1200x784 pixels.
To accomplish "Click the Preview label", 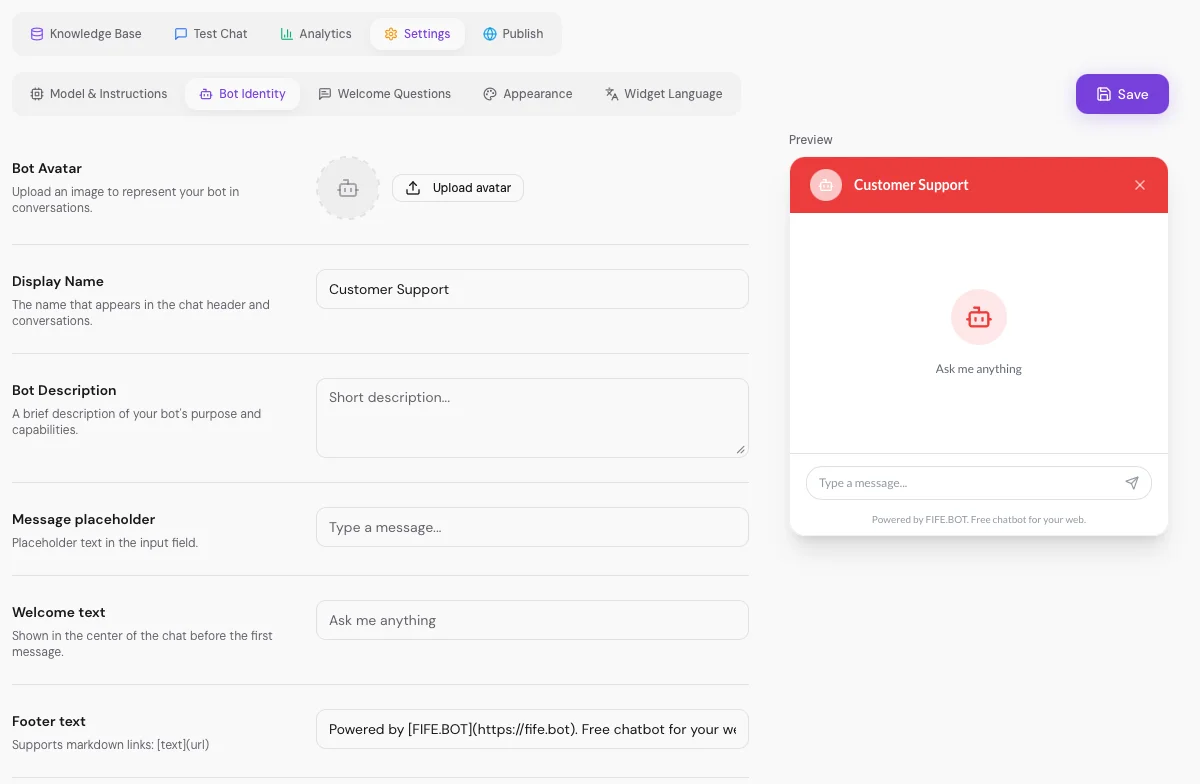I will tap(811, 140).
